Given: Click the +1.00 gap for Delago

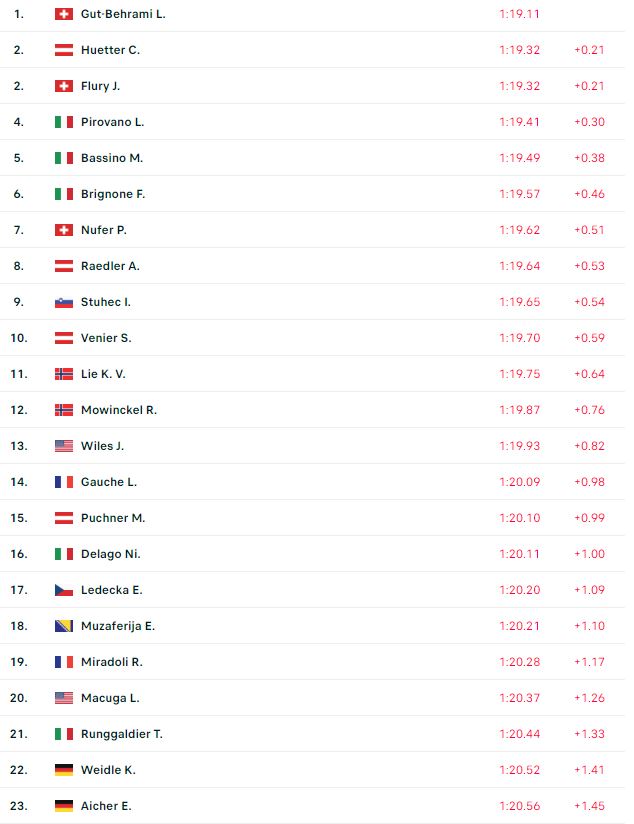Looking at the screenshot, I should tap(589, 554).
